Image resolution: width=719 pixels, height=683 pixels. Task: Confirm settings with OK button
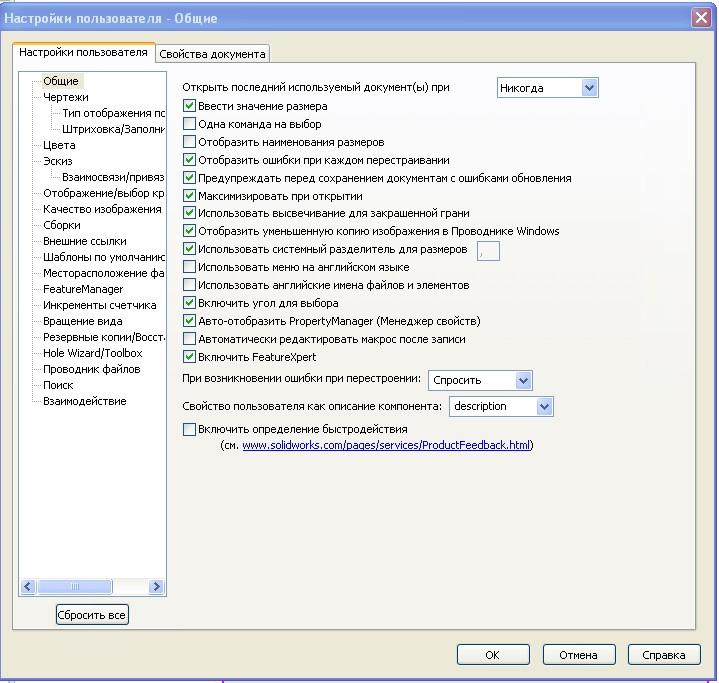click(x=493, y=655)
